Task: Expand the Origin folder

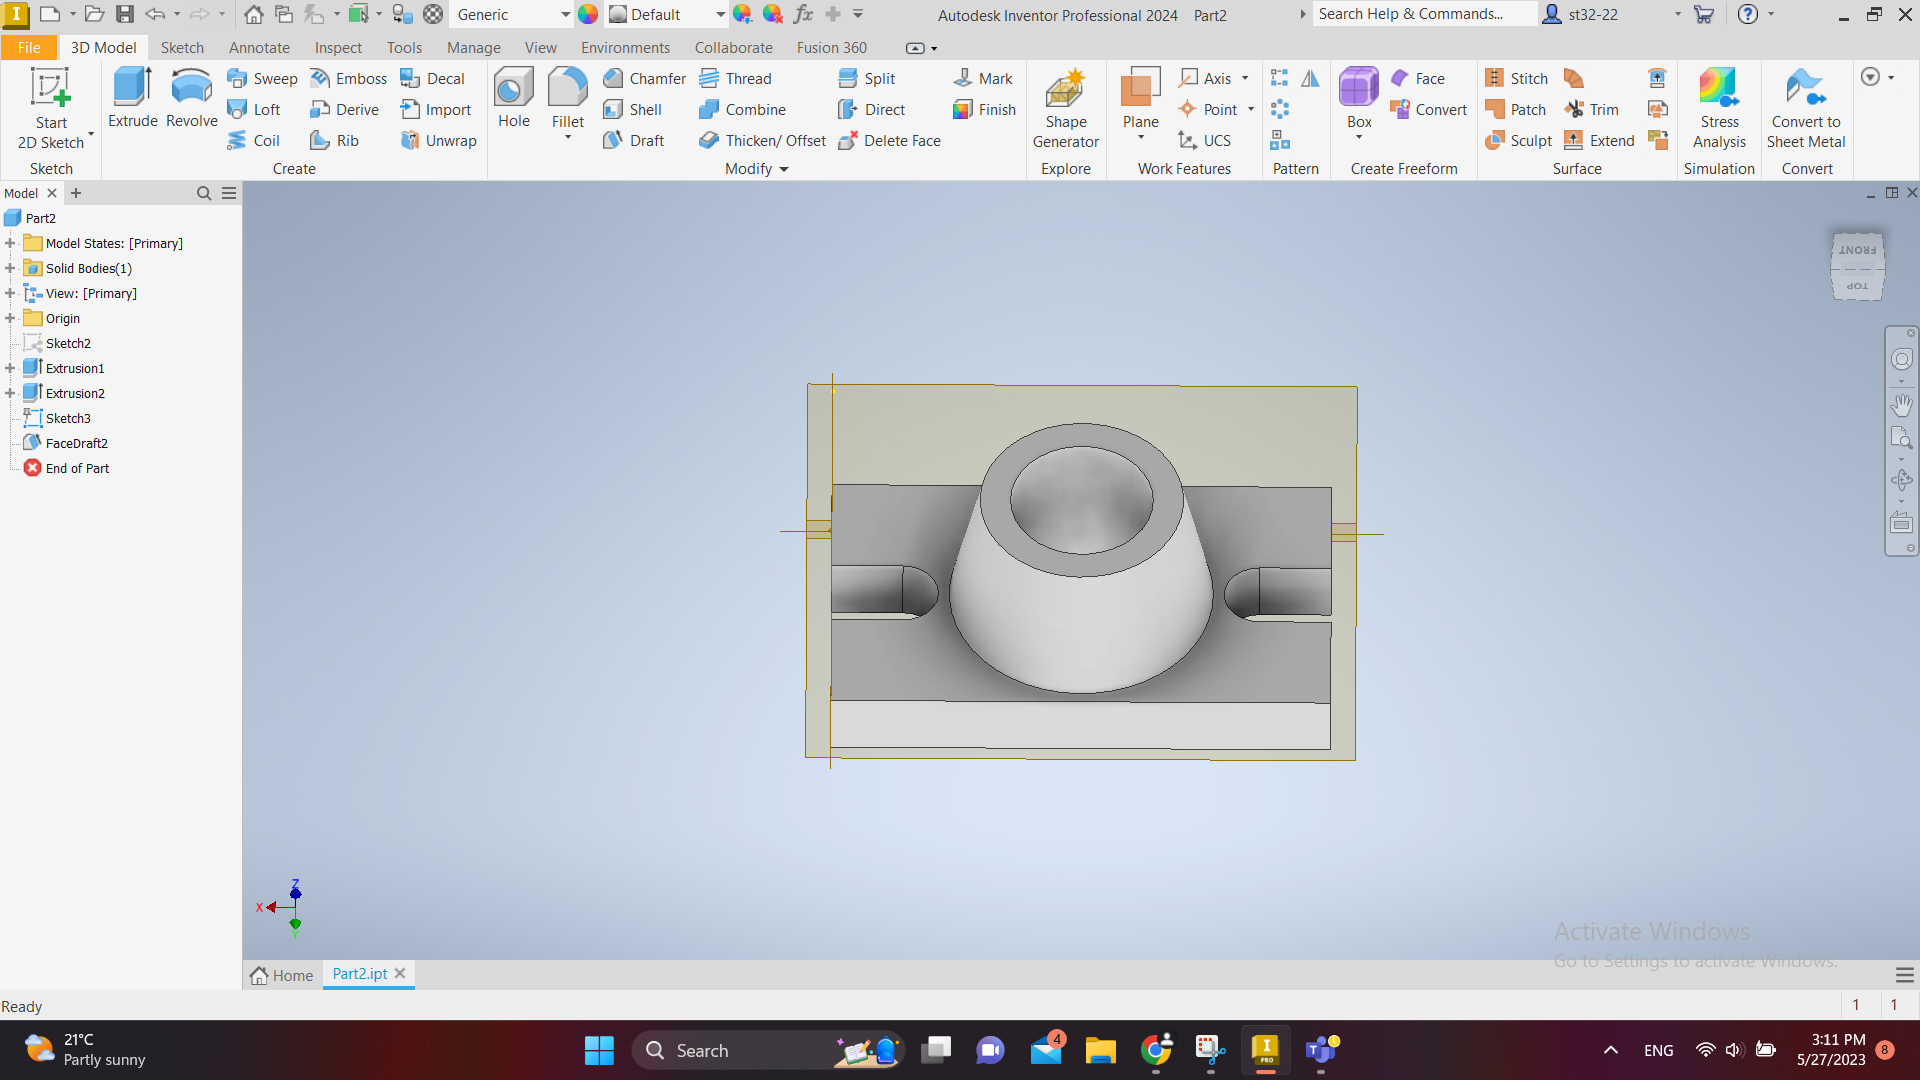Action: (x=10, y=317)
